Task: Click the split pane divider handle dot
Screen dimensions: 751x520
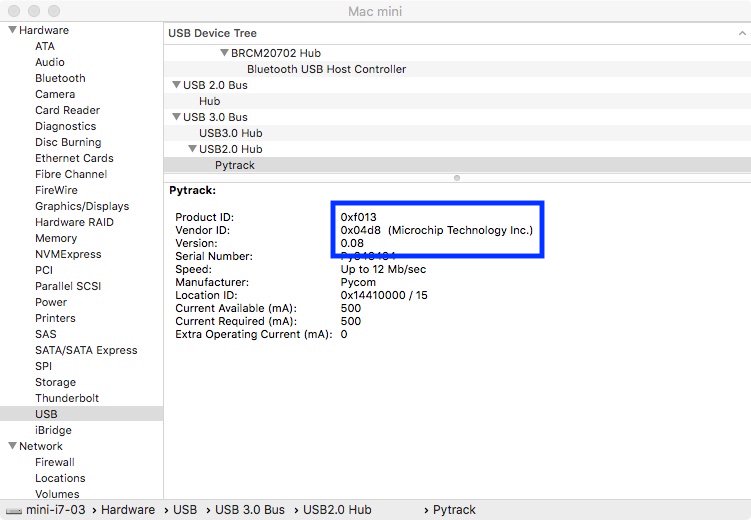Action: pos(457,178)
